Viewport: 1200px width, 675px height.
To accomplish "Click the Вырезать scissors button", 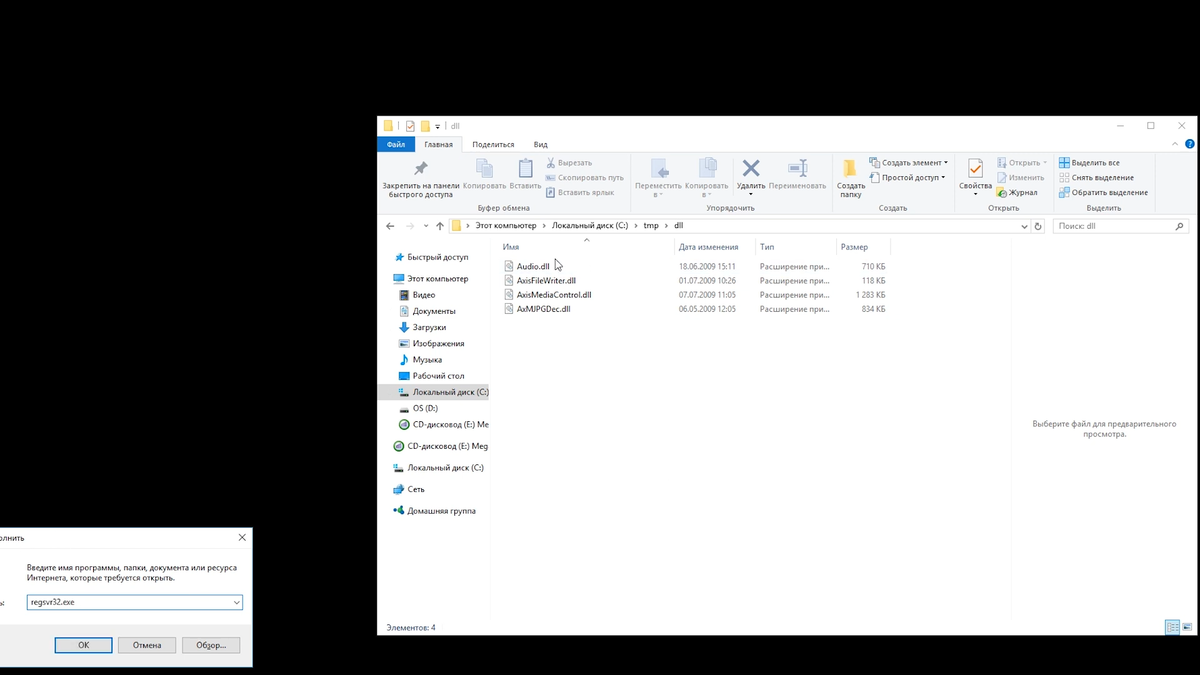I will [x=569, y=162].
